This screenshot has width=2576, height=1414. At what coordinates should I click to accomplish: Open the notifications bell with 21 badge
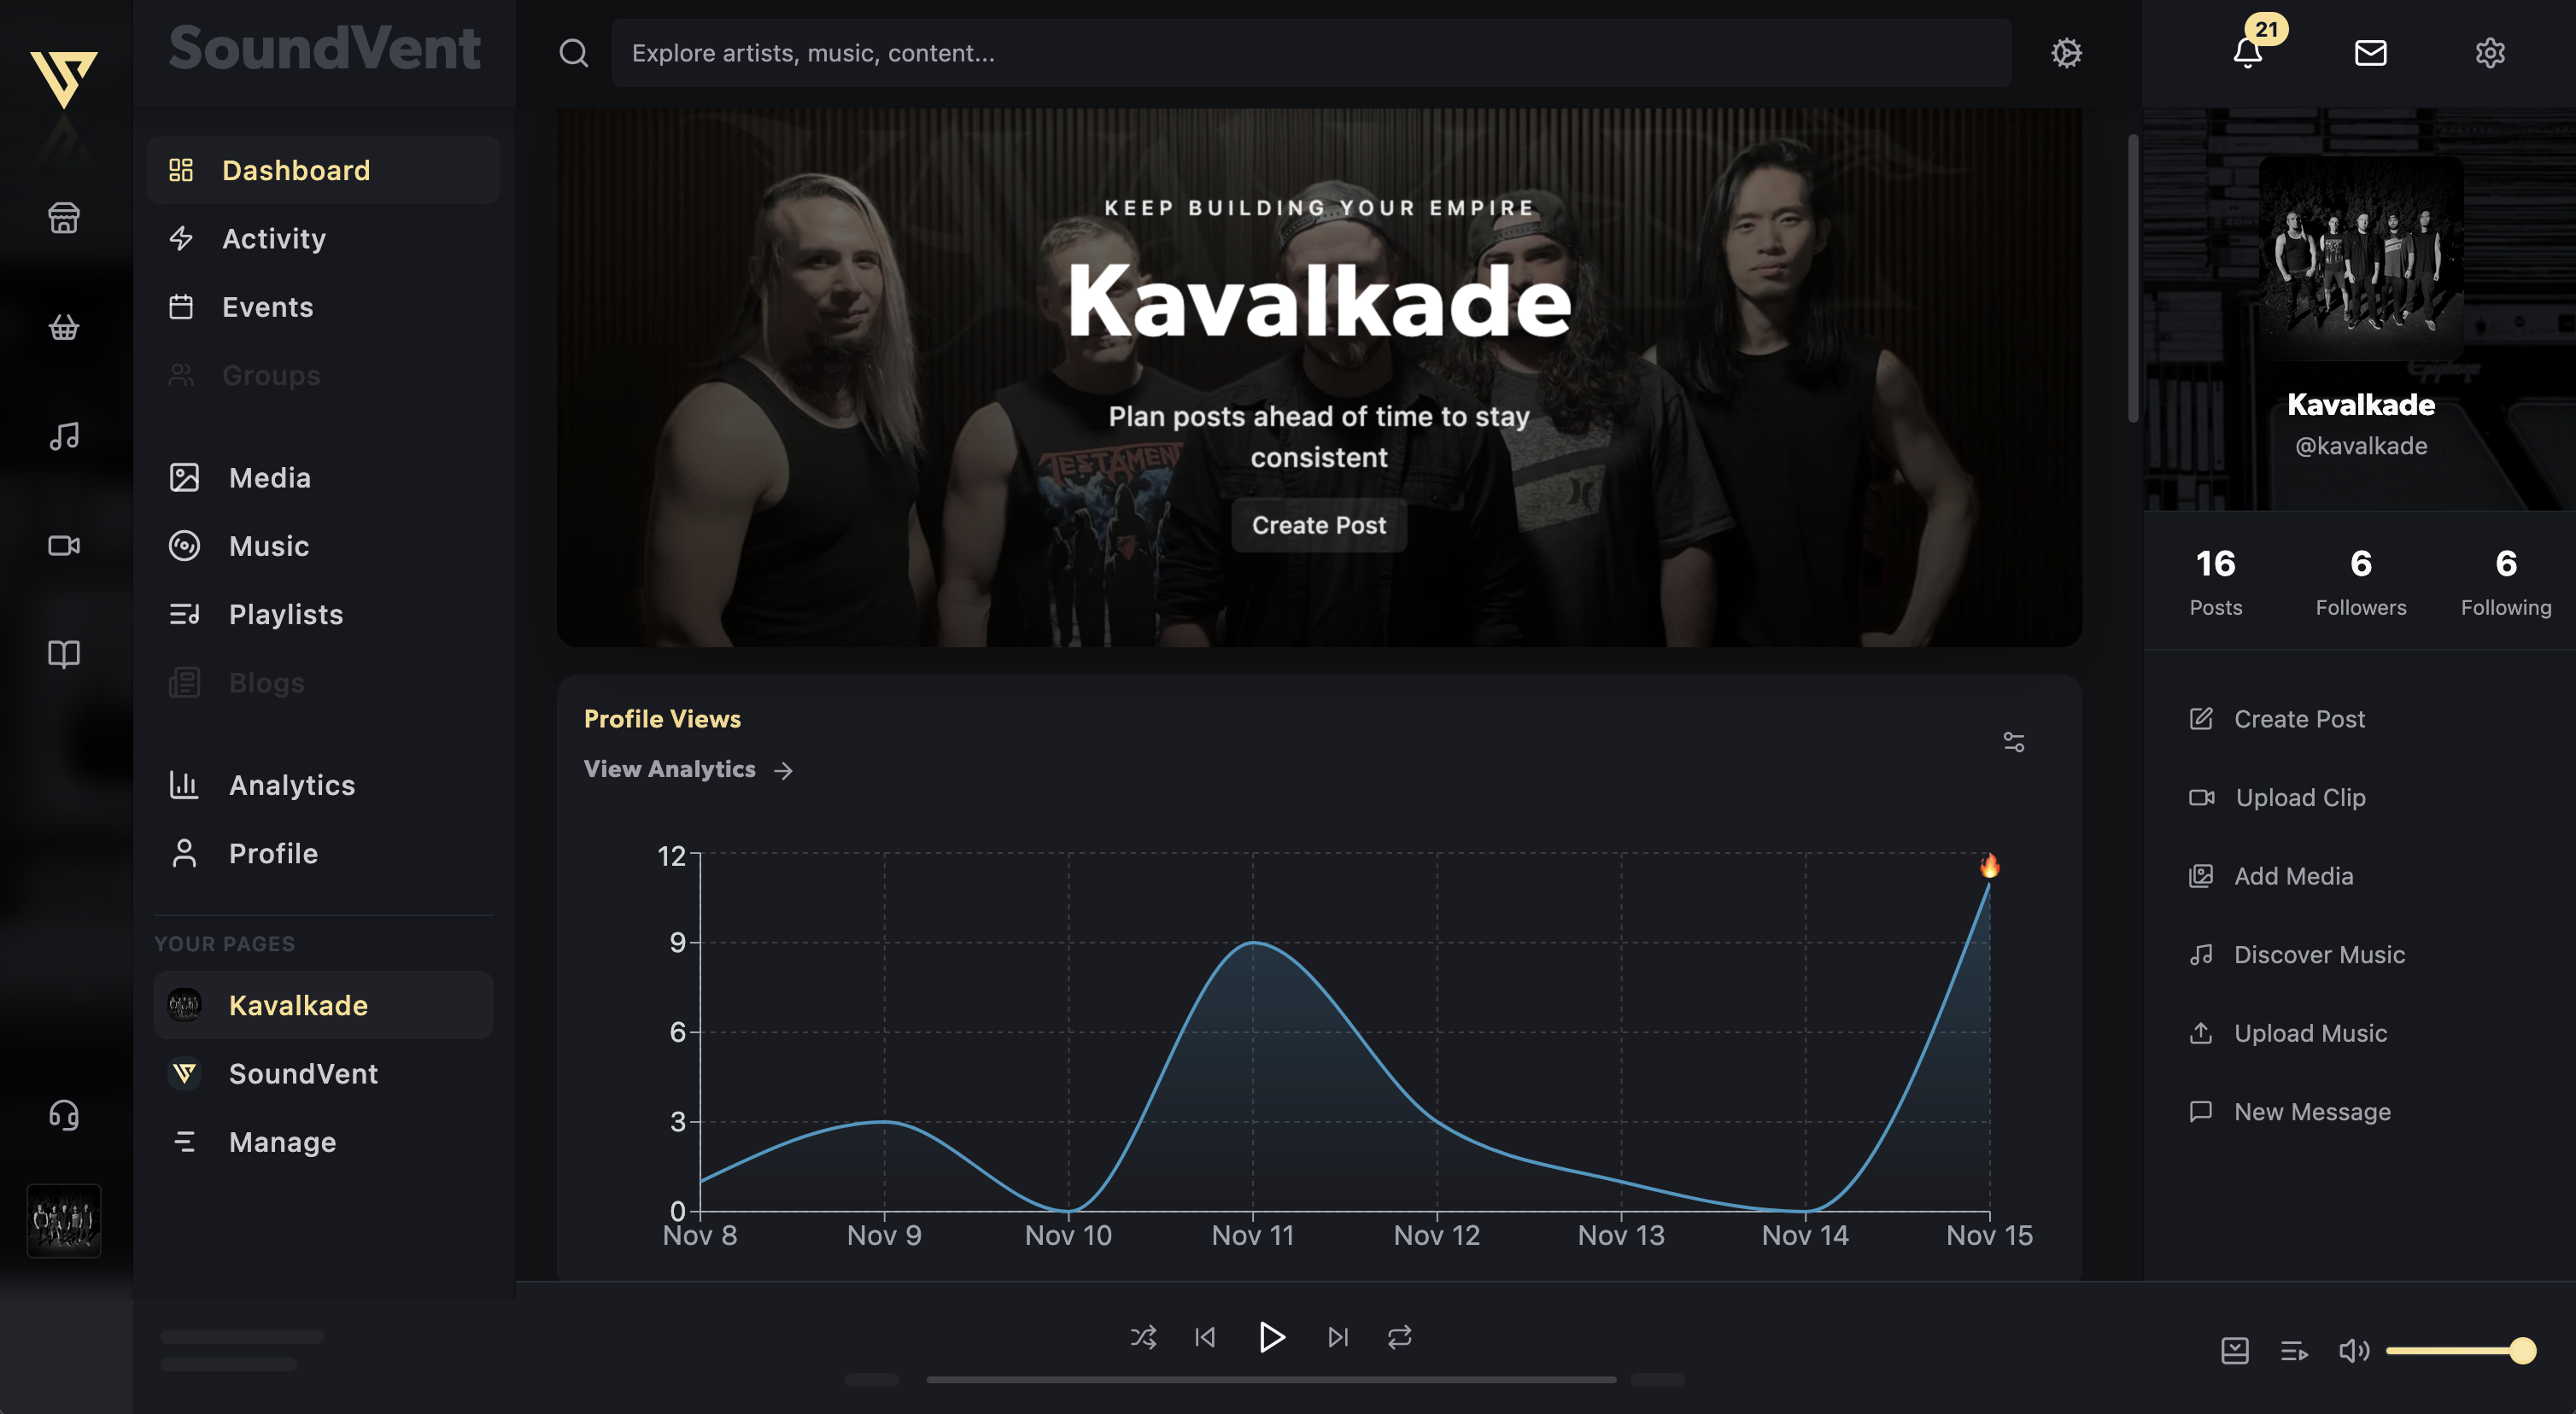point(2247,52)
